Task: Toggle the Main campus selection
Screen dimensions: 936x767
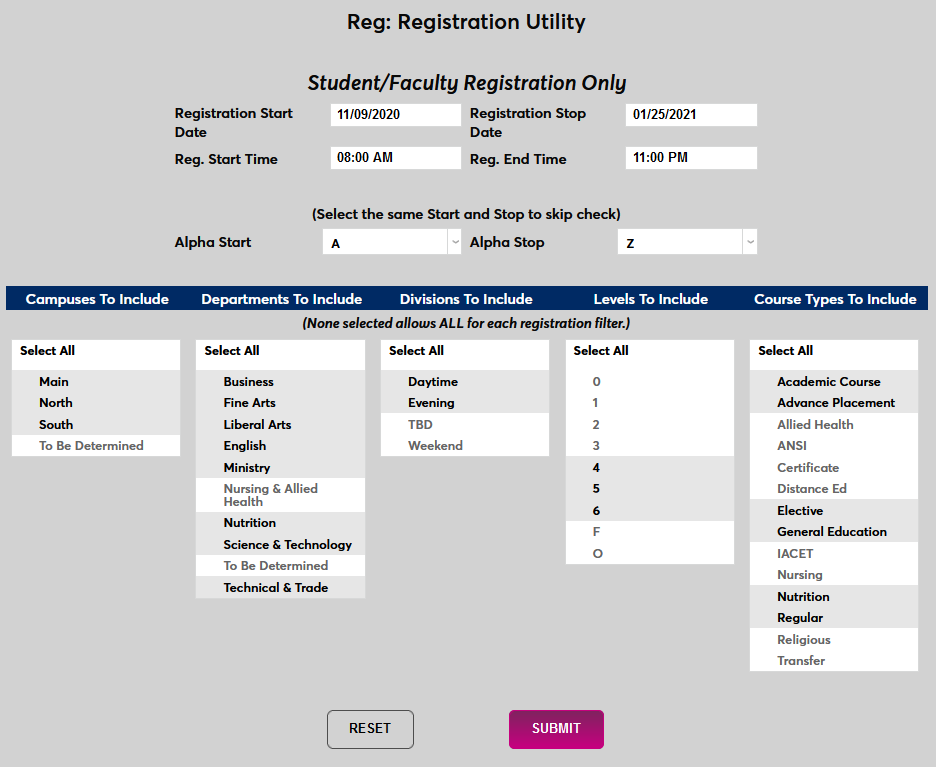Action: pyautogui.click(x=53, y=381)
